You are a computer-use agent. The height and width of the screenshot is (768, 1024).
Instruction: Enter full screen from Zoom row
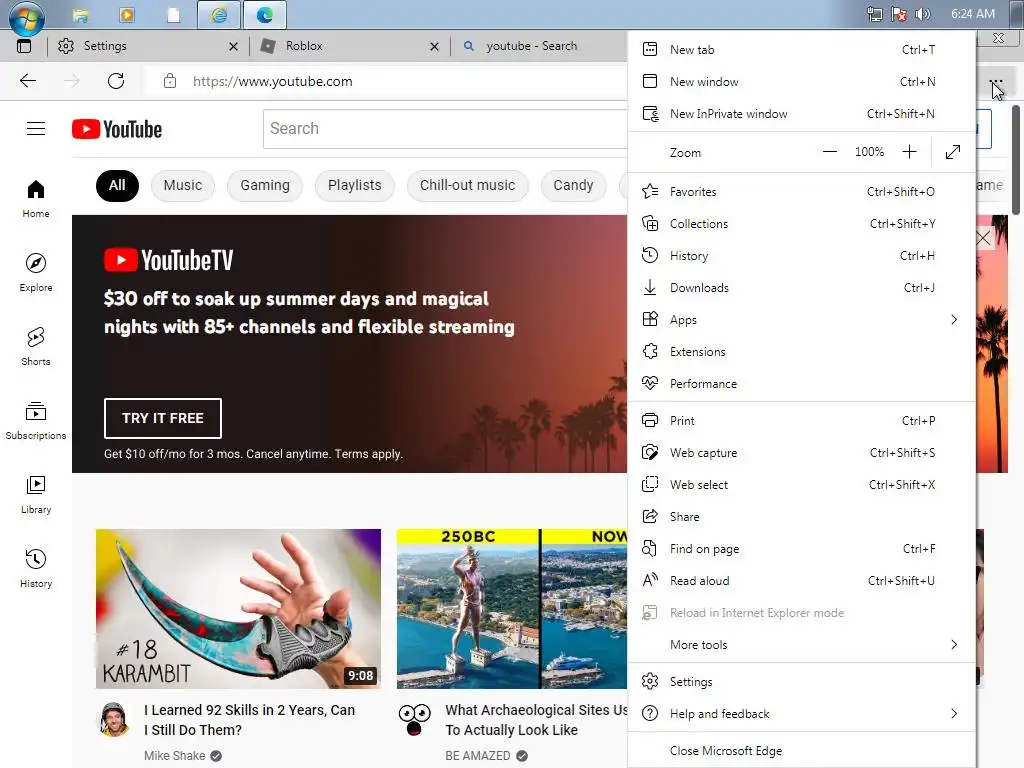tap(953, 152)
